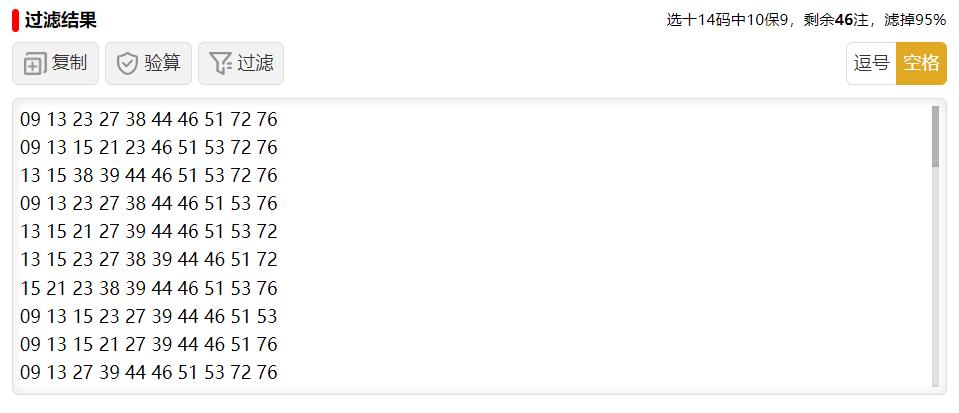Click the red bar beside 过滤结果
Viewport: 959px width, 413px height.
click(x=15, y=21)
